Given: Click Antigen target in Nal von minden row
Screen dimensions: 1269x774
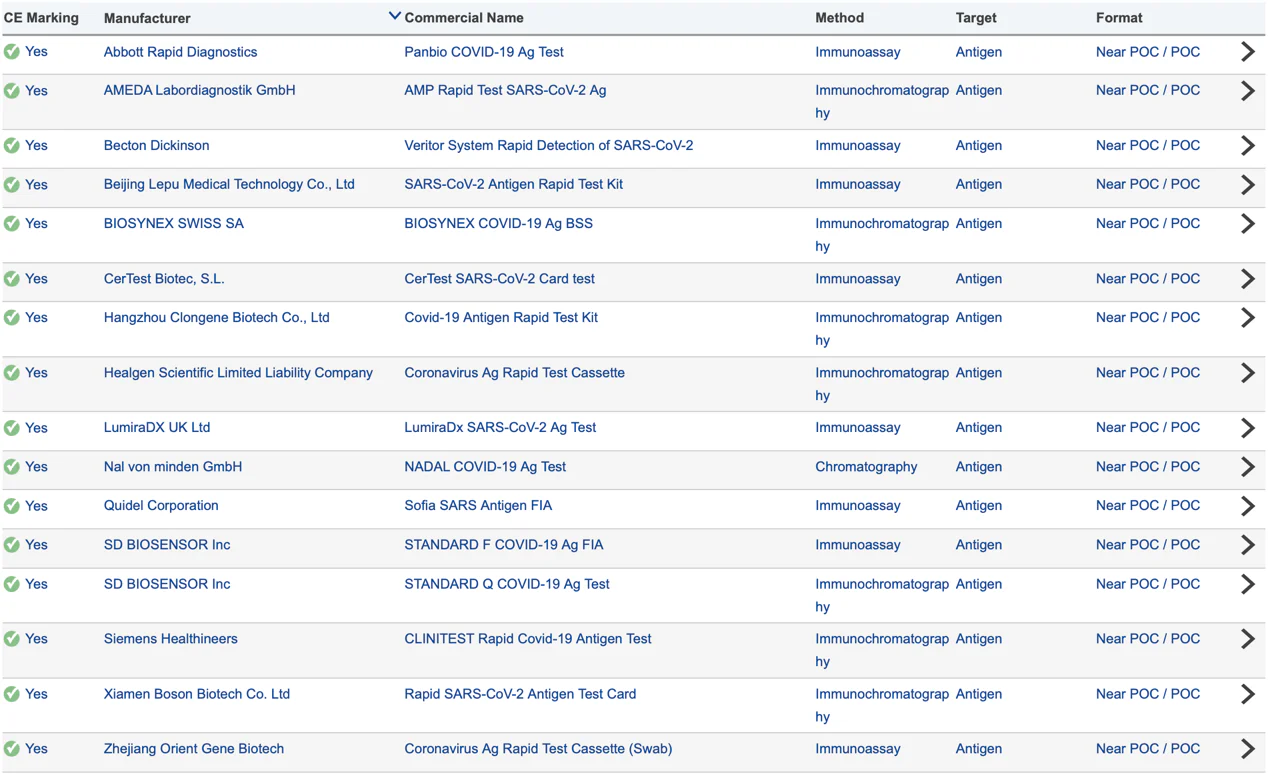Looking at the screenshot, I should pos(978,466).
